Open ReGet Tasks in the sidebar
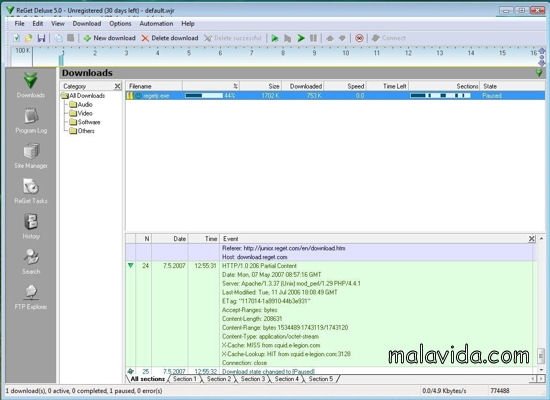Screen dimensions: 550x400 pos(31,191)
